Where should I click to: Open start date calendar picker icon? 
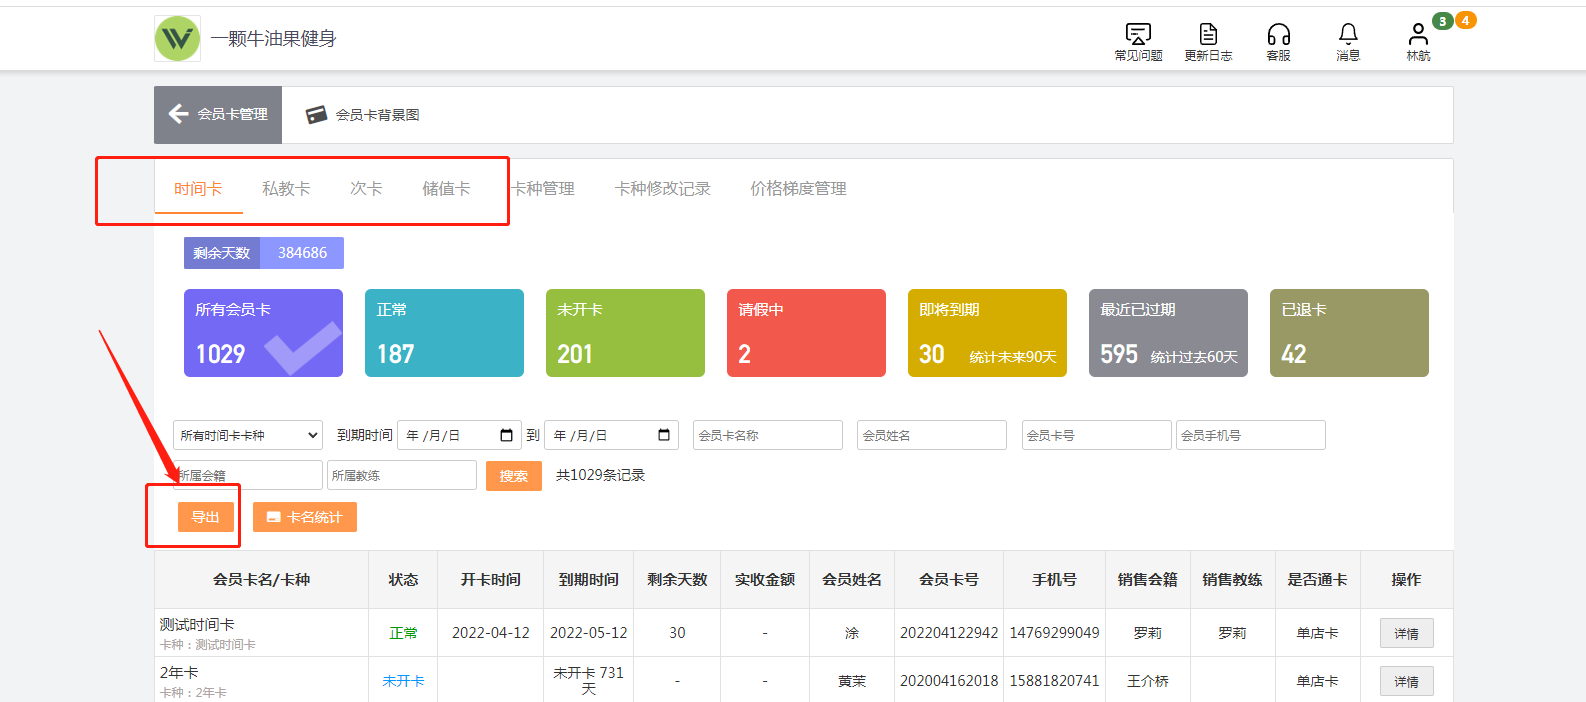[x=506, y=435]
